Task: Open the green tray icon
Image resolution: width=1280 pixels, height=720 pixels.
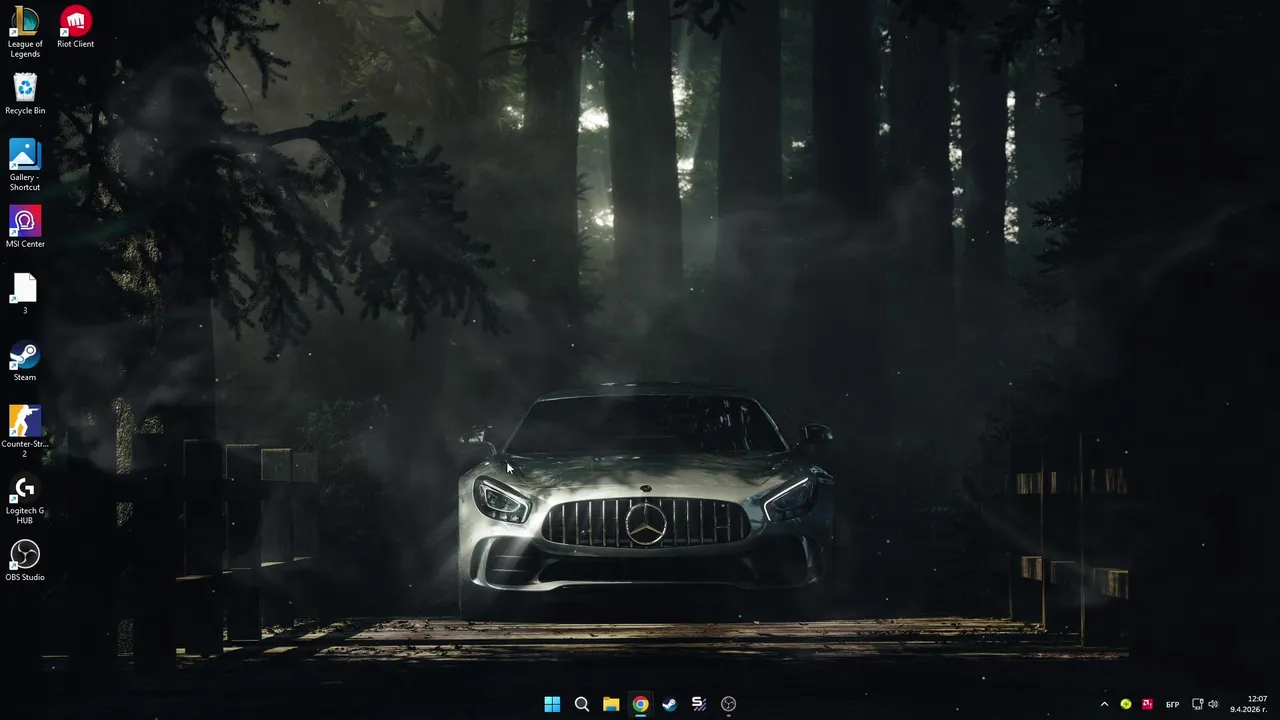Action: [1126, 704]
